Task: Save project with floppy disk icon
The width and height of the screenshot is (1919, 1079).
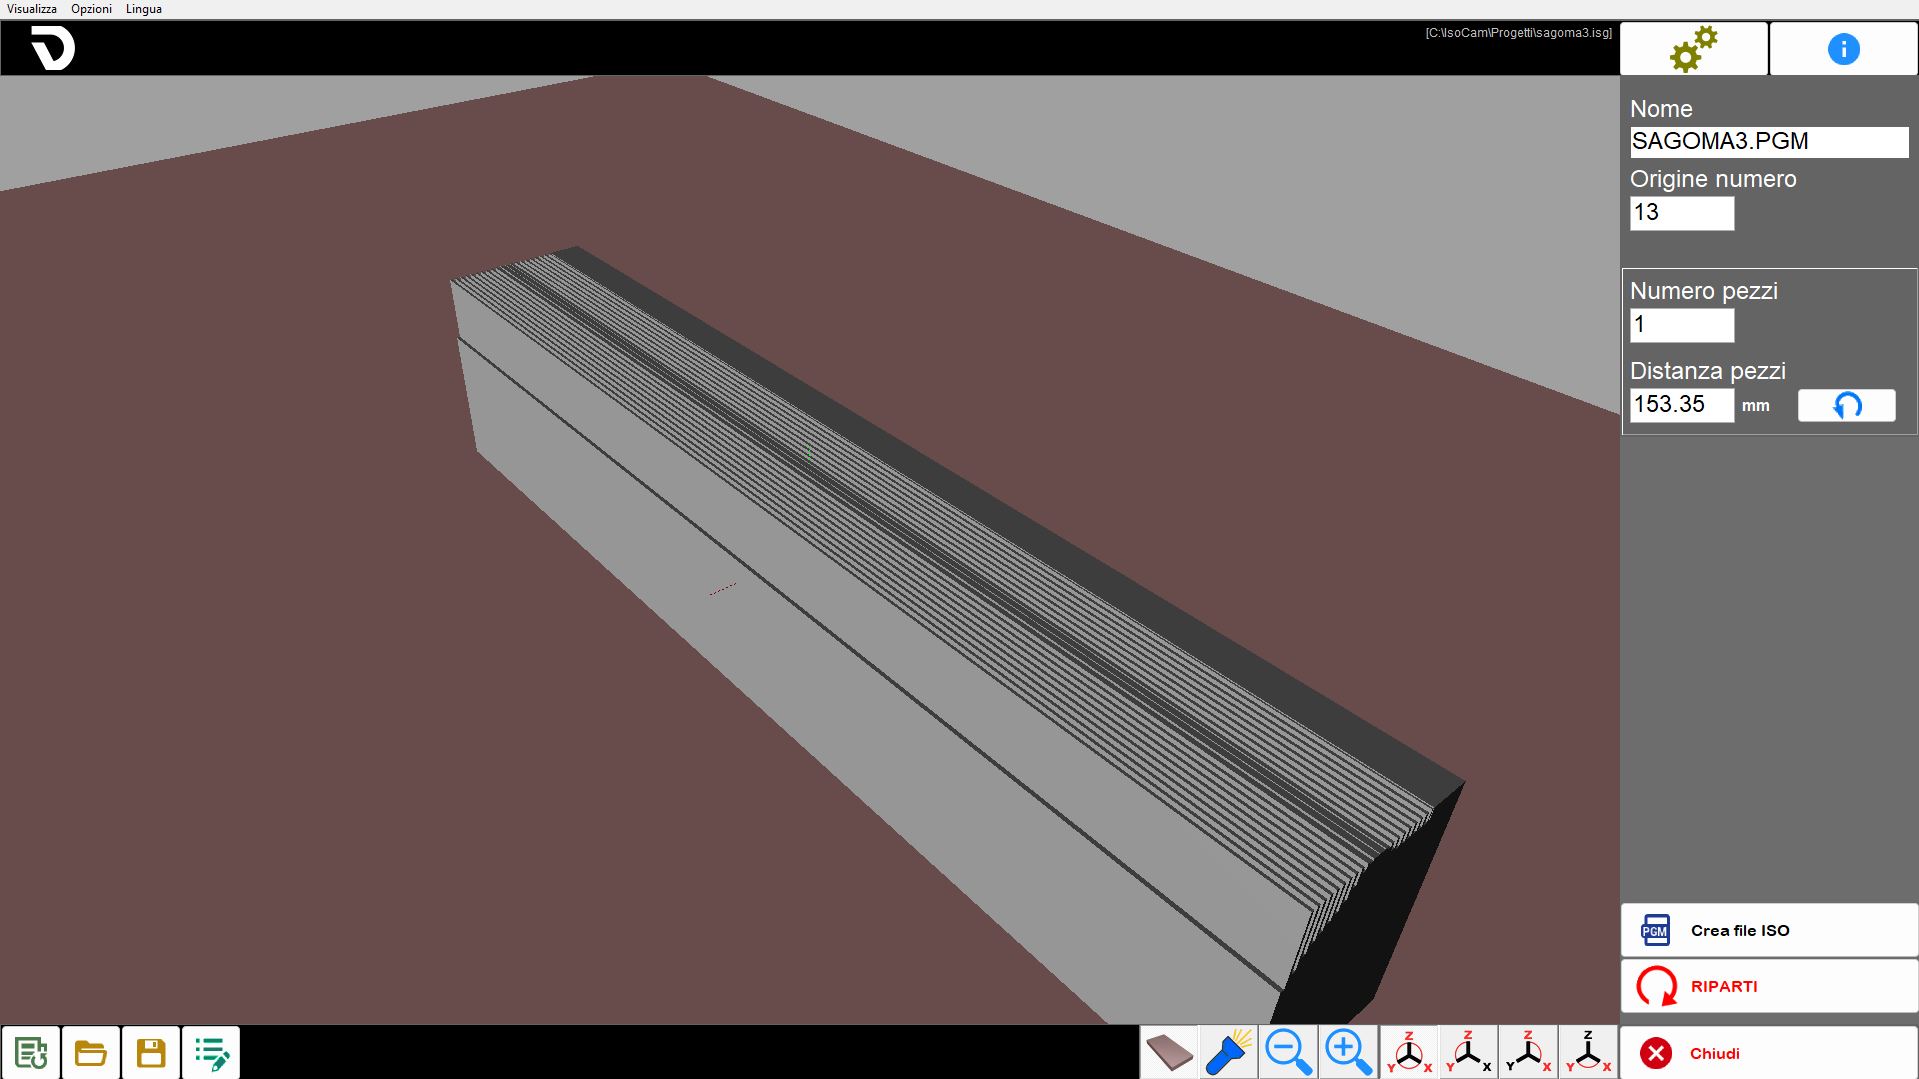Action: pyautogui.click(x=151, y=1052)
